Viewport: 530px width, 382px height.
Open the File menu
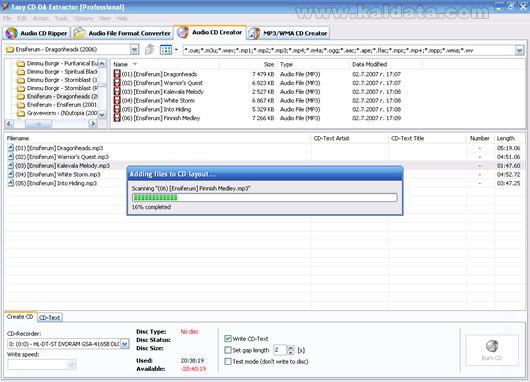[7, 18]
